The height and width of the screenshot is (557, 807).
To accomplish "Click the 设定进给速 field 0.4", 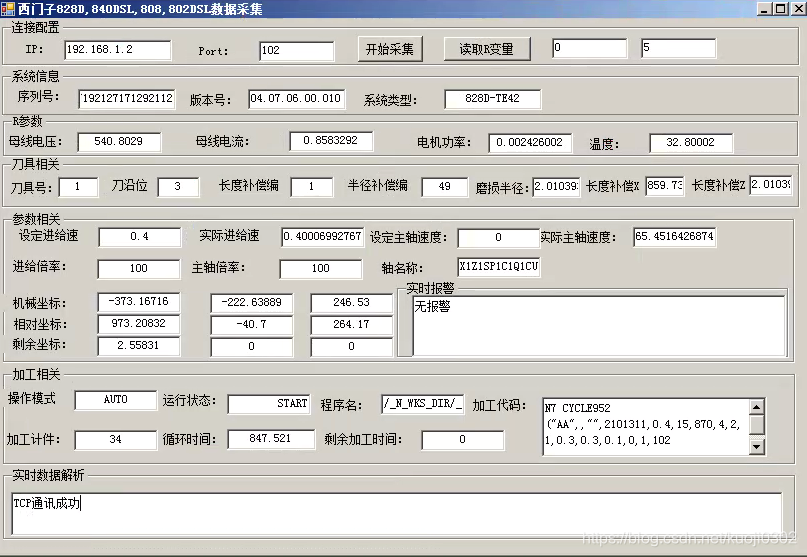I will tap(139, 237).
